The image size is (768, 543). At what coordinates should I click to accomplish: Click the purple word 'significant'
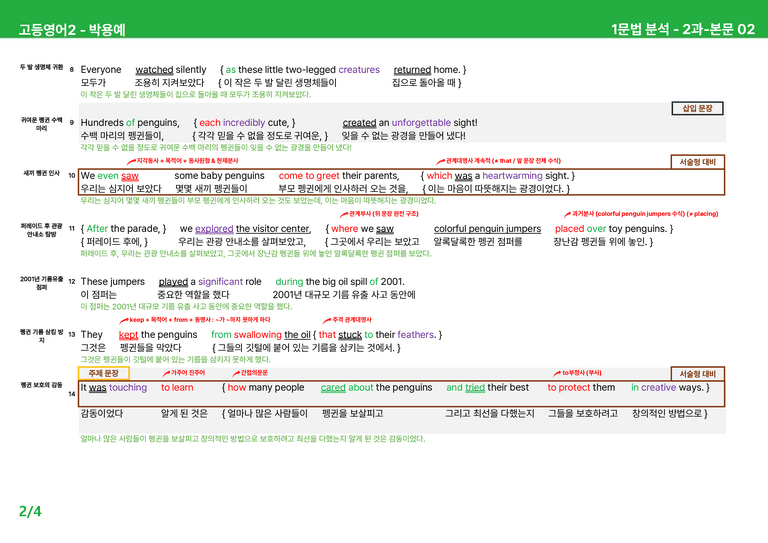[x=220, y=282]
